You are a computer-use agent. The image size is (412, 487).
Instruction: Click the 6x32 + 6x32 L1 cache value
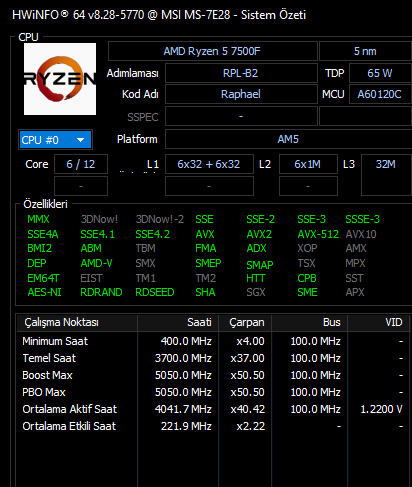click(209, 164)
